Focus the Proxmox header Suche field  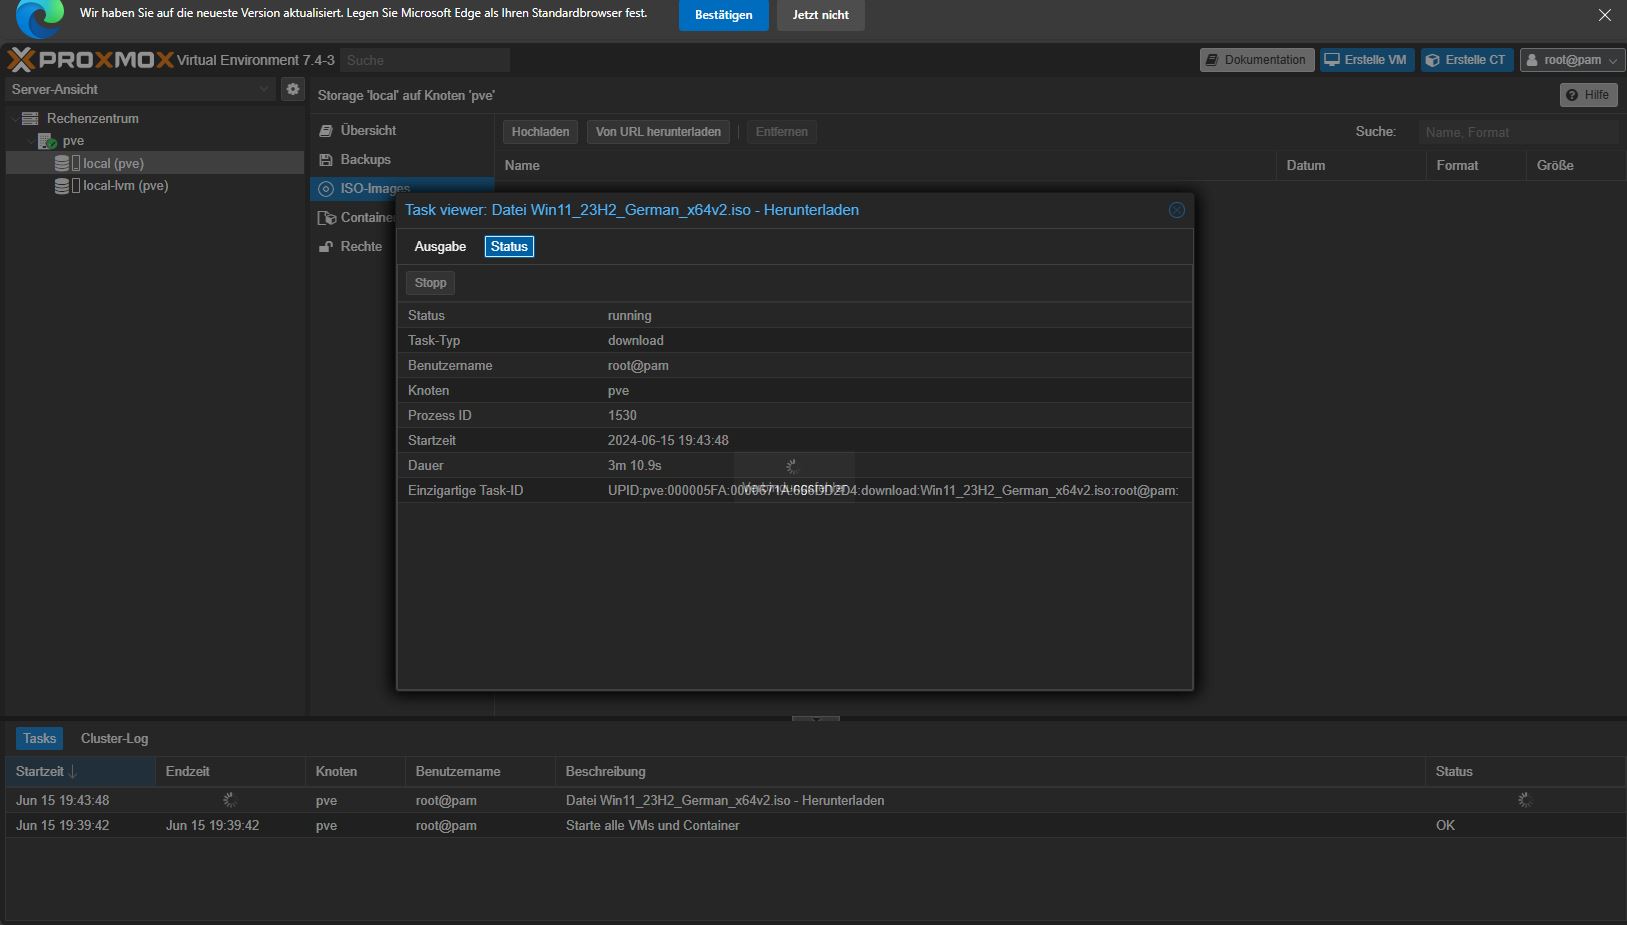coord(425,60)
